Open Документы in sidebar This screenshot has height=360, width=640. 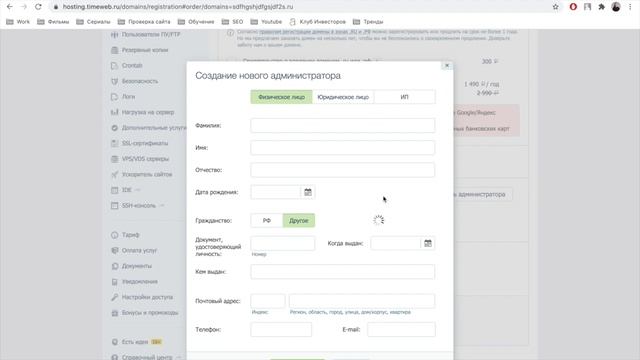coord(131,266)
